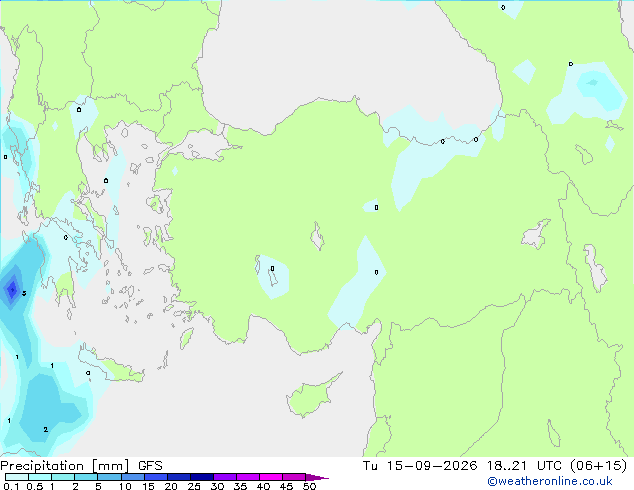Select the medium blue 10 mm legend swatch
This screenshot has height=490, width=634.
point(133,477)
